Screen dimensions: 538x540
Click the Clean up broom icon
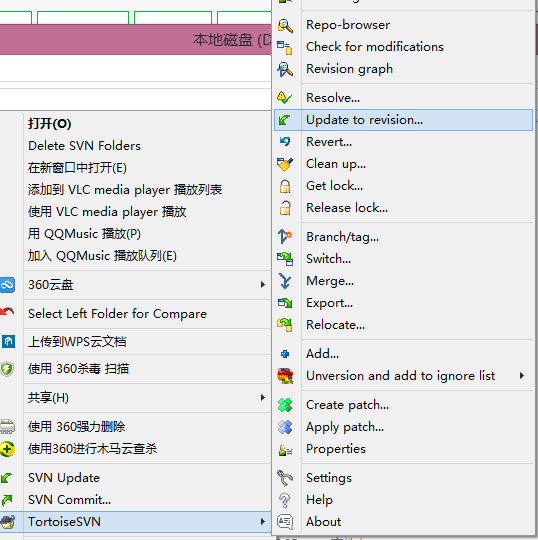pyautogui.click(x=285, y=164)
